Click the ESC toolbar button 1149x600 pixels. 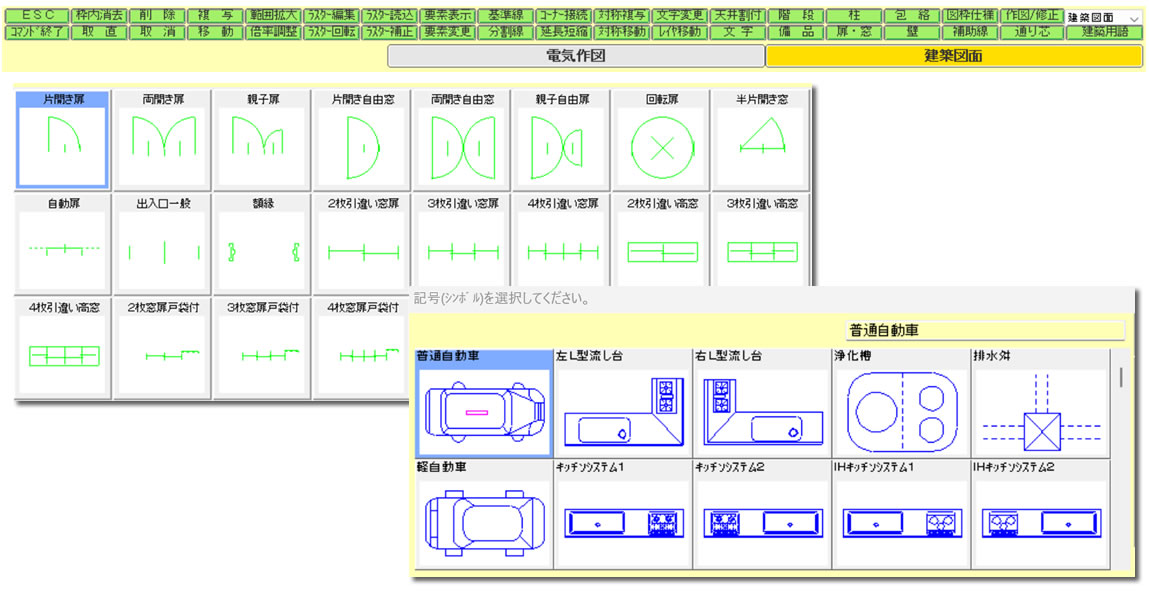(x=38, y=16)
